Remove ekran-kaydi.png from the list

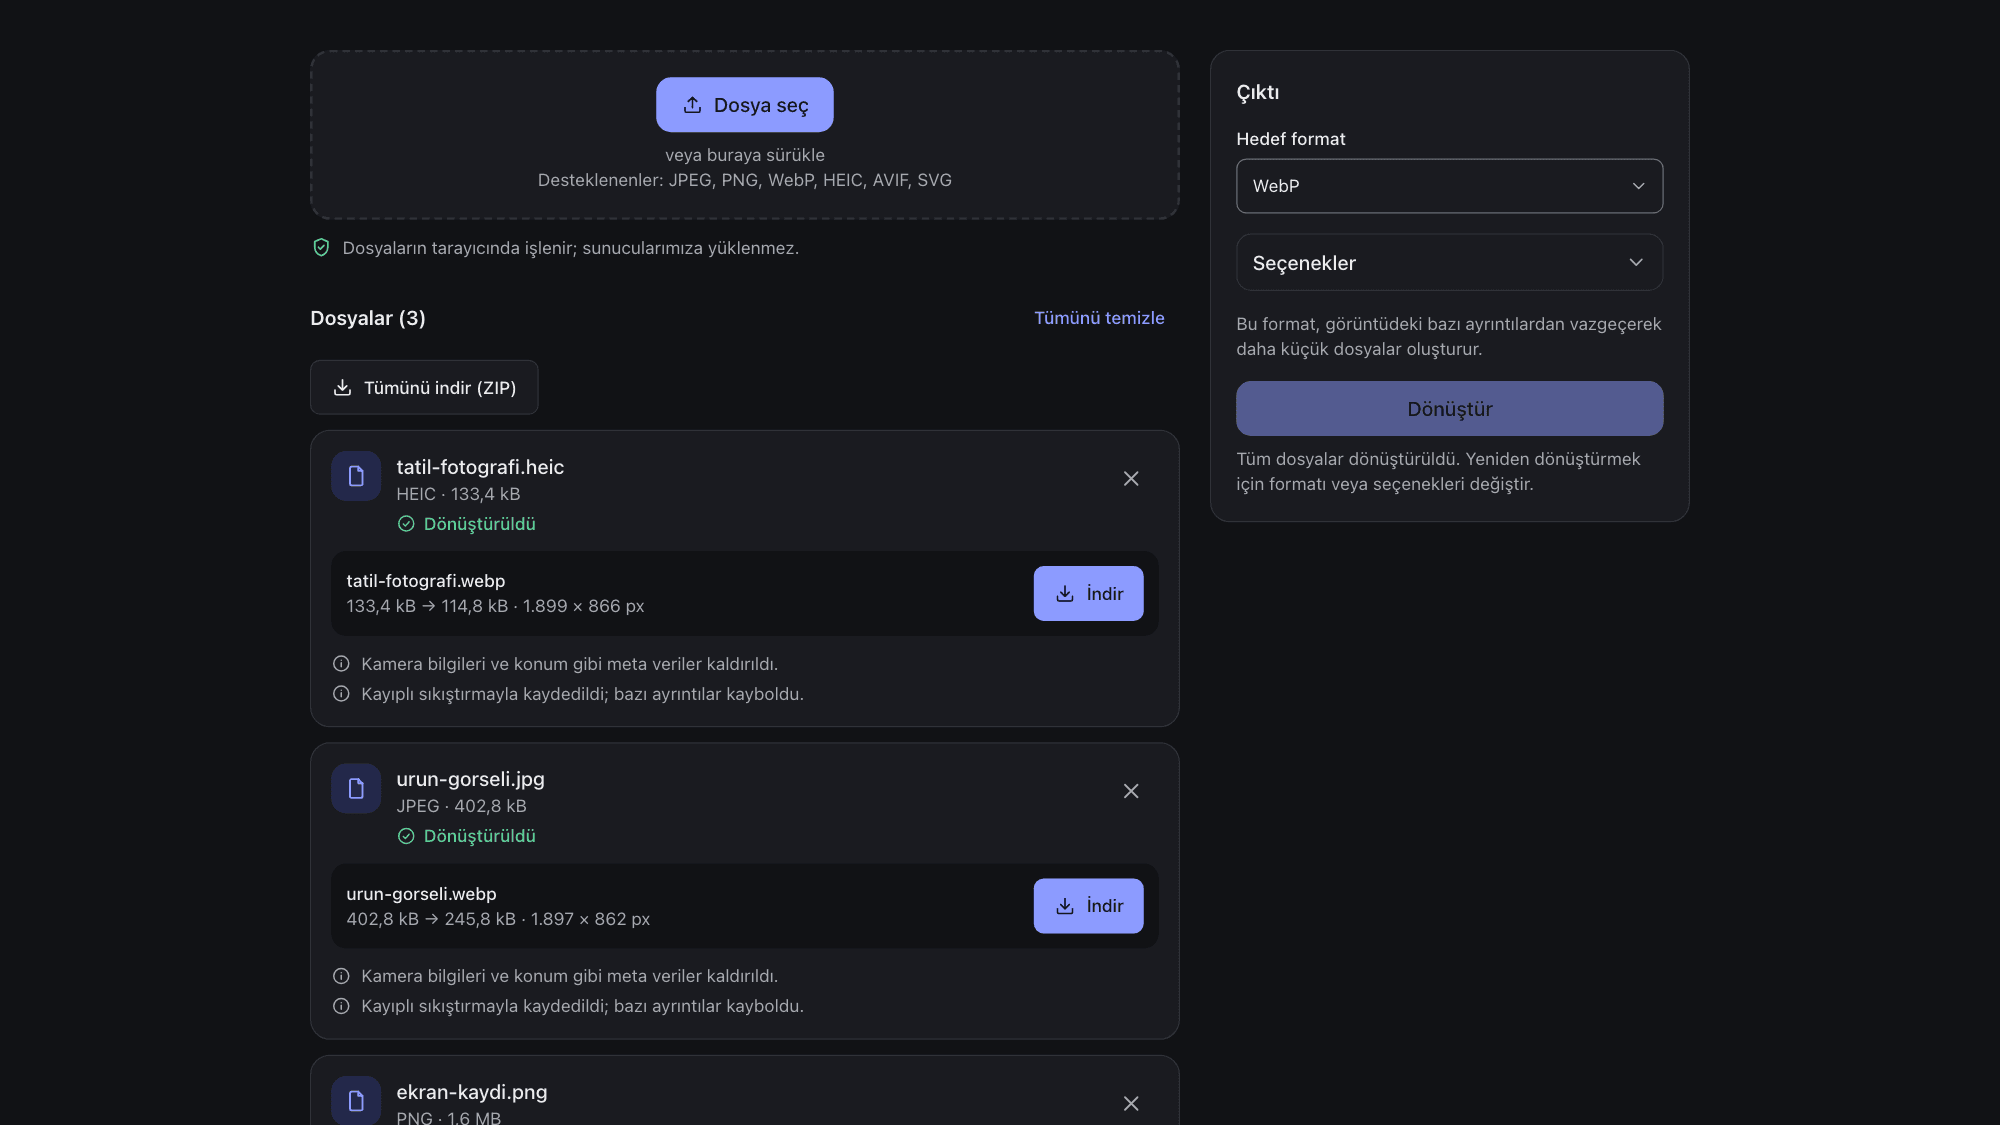click(x=1131, y=1103)
